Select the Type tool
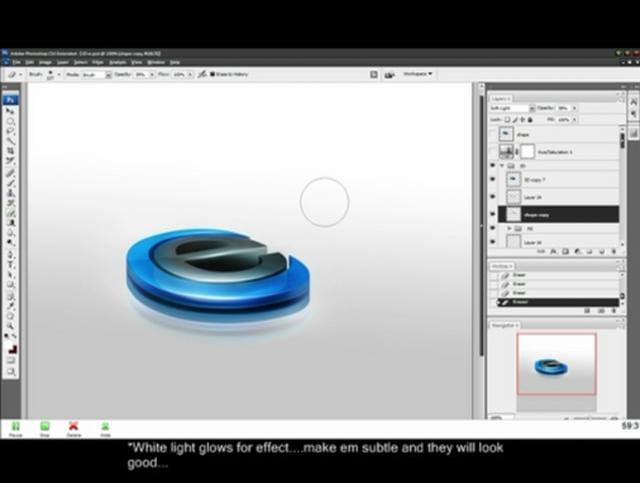This screenshot has height=483, width=640. (x=10, y=265)
